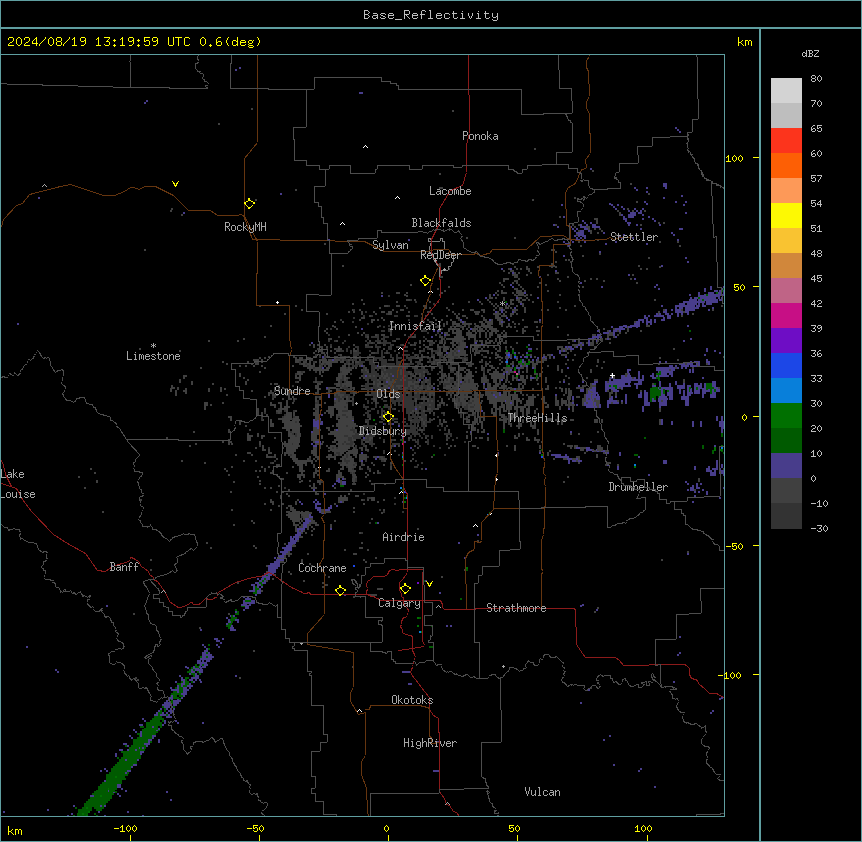This screenshot has width=862, height=842.
Task: Click the Airdrie city label
Action: click(x=403, y=537)
